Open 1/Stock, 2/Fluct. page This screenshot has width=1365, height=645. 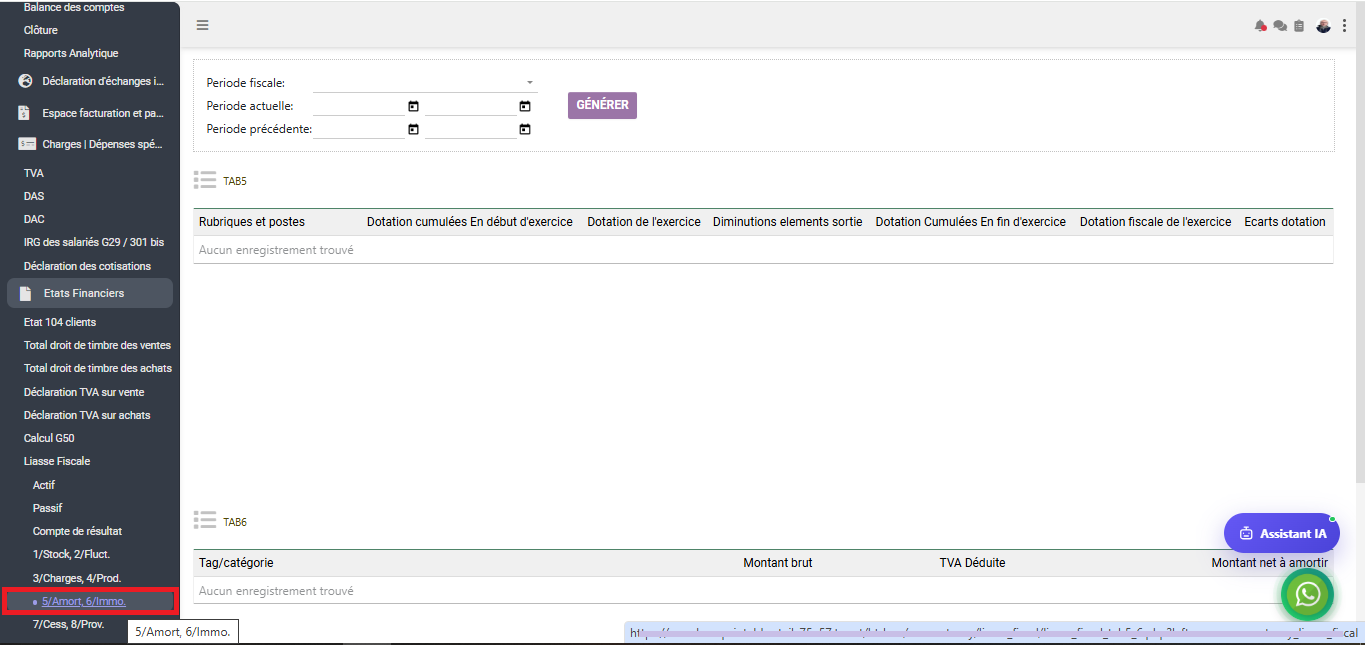71,554
